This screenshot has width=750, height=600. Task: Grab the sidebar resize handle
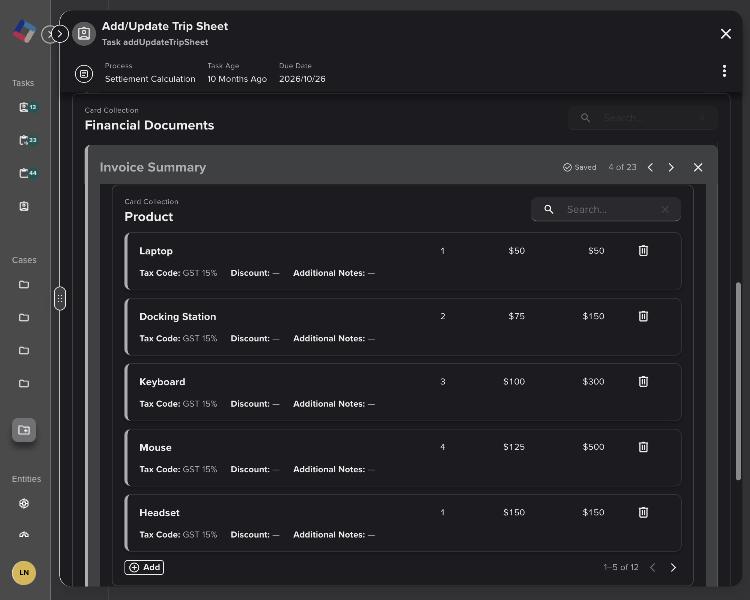[60, 299]
